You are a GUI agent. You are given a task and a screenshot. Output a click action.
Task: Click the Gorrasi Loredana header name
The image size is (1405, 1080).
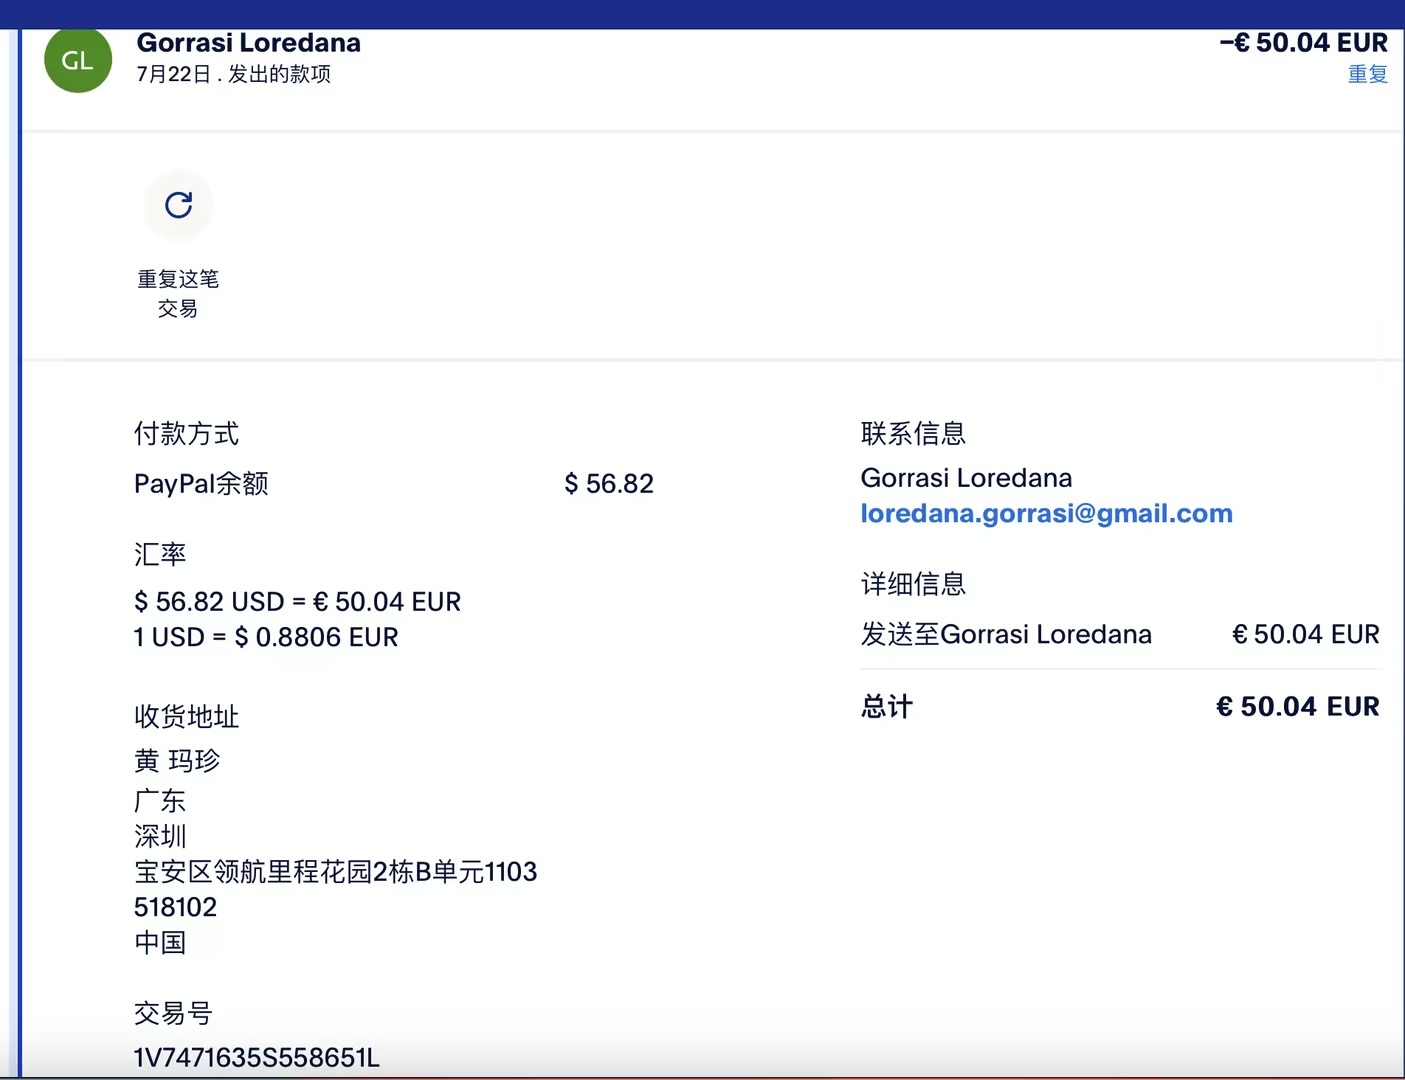pyautogui.click(x=248, y=43)
